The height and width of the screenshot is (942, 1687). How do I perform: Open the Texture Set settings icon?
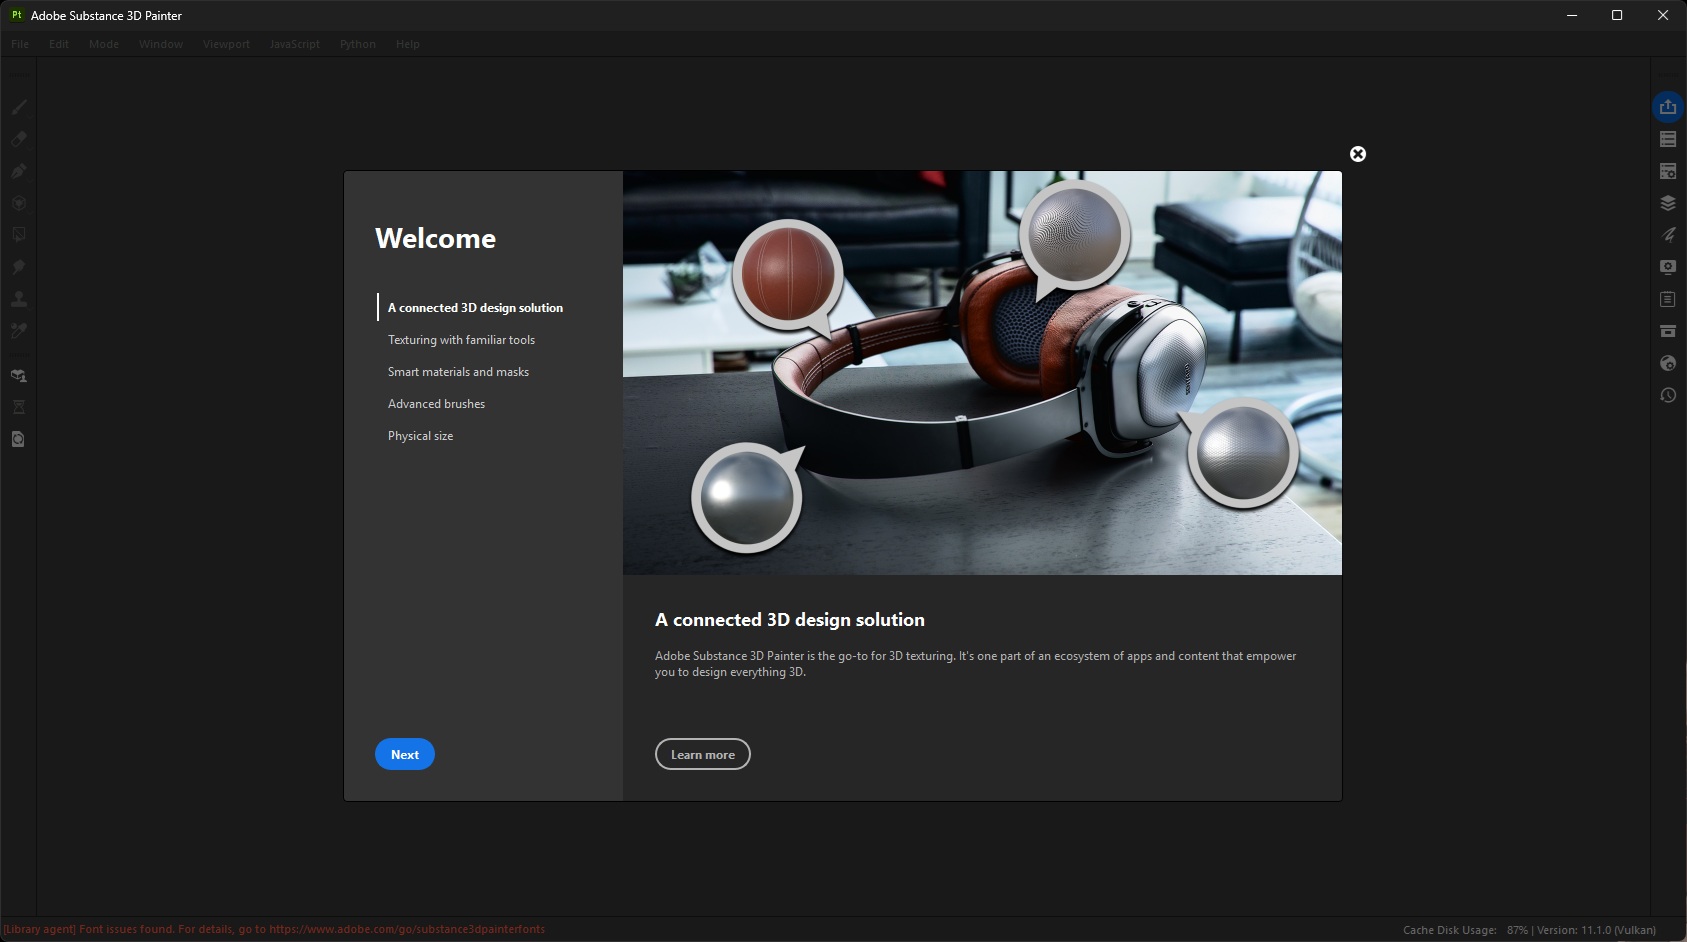[x=1667, y=171]
